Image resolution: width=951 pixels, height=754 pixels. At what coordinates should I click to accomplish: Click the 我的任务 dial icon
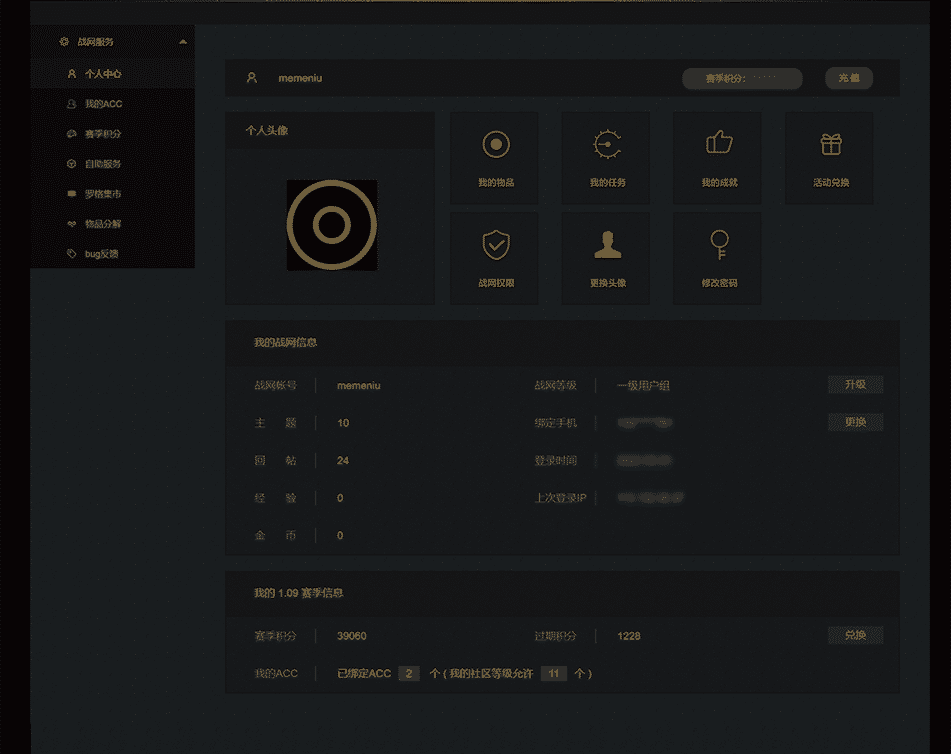coord(606,146)
